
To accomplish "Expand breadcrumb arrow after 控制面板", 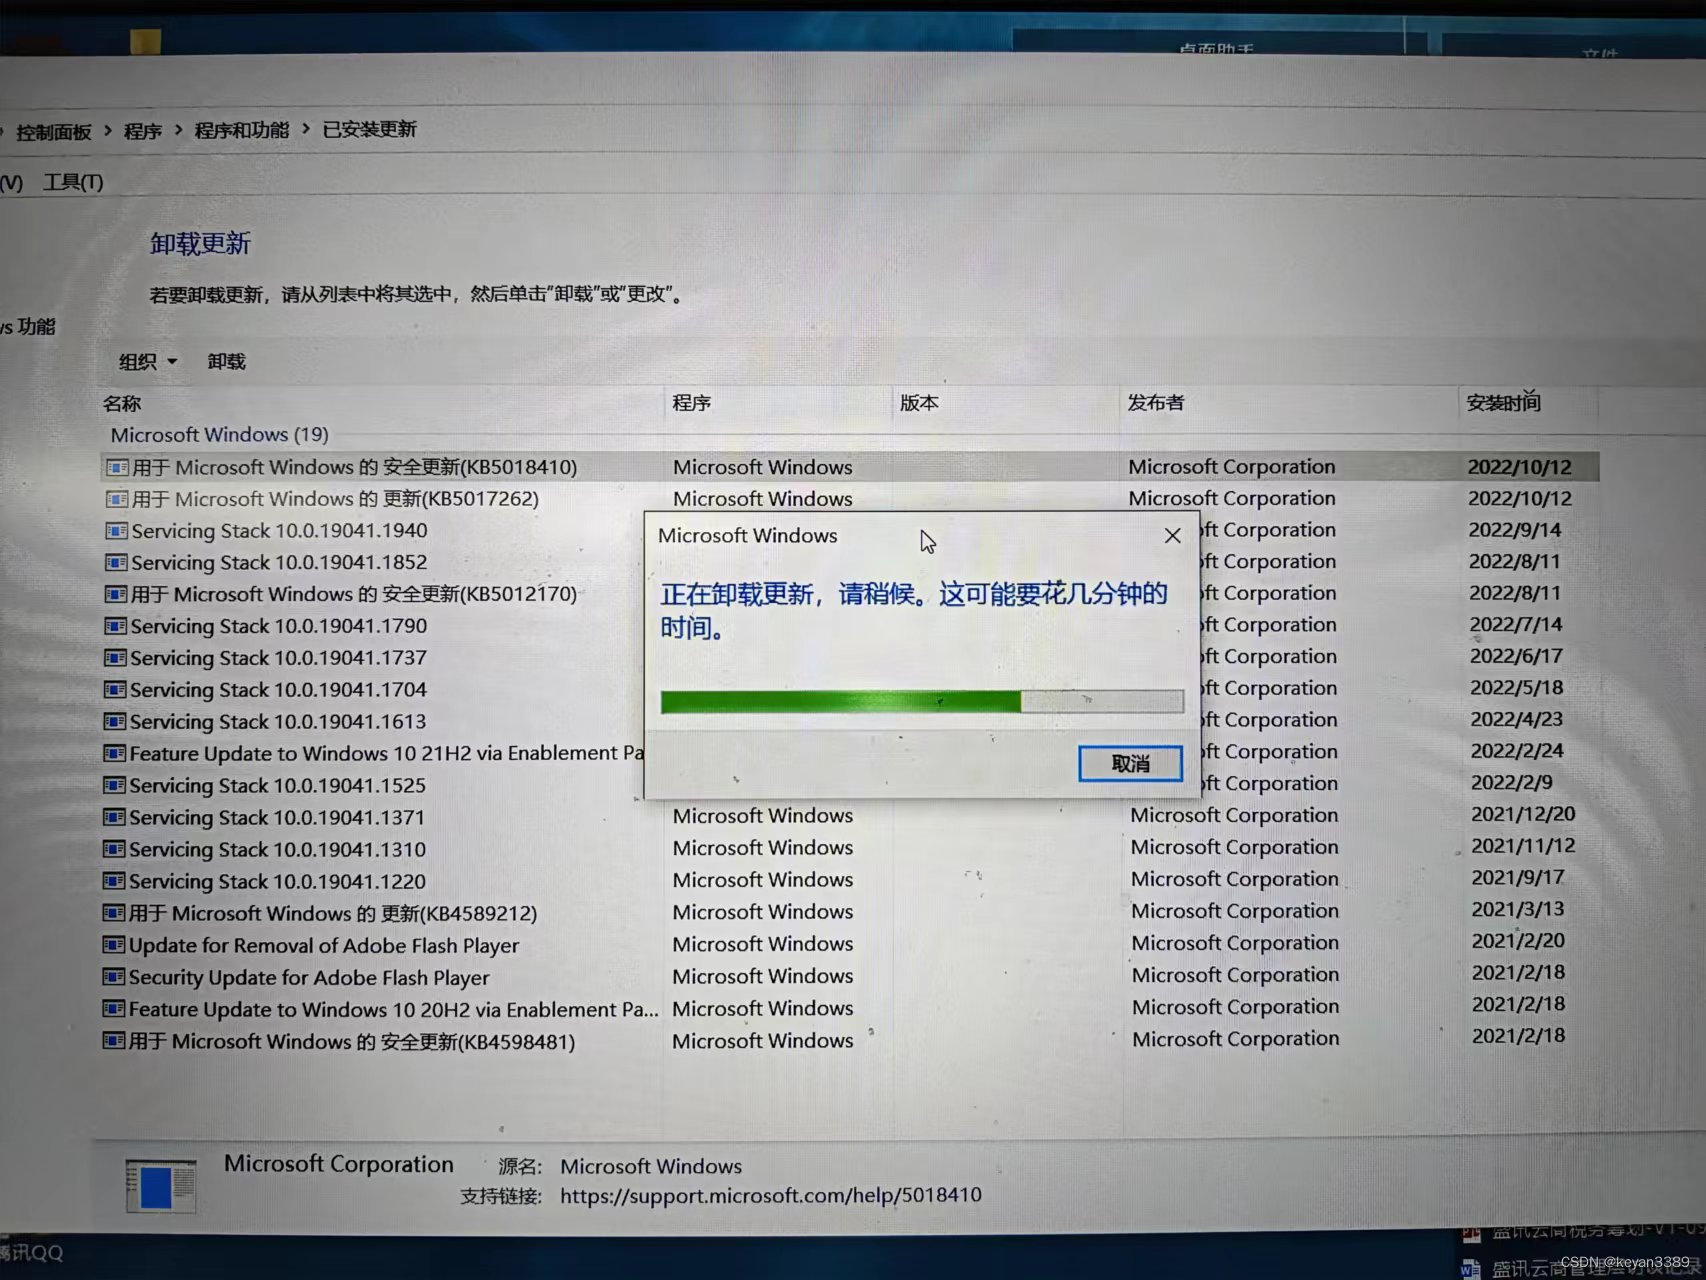I will point(108,131).
